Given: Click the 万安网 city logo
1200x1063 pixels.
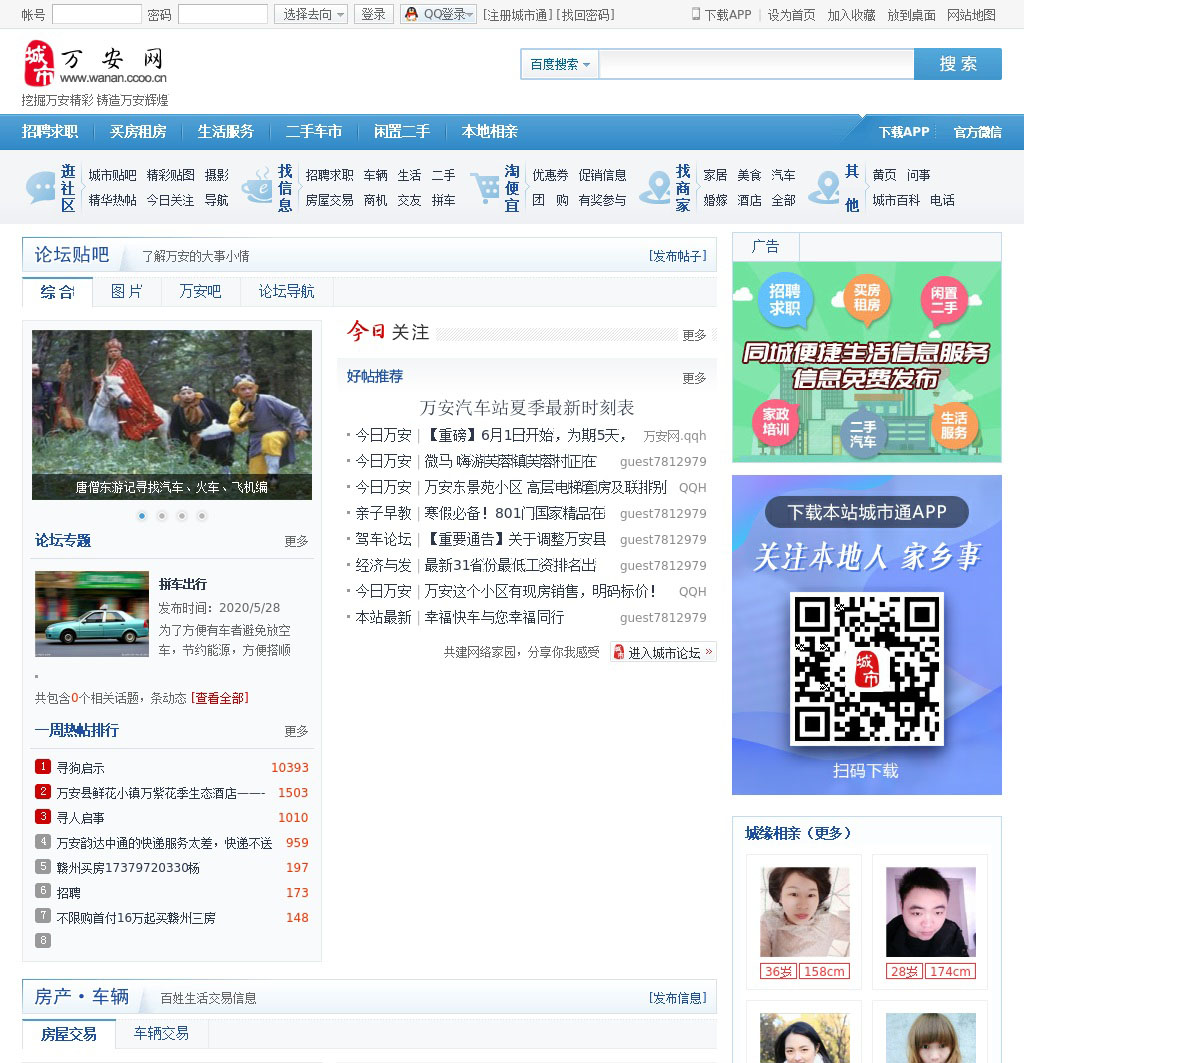Looking at the screenshot, I should 95,64.
